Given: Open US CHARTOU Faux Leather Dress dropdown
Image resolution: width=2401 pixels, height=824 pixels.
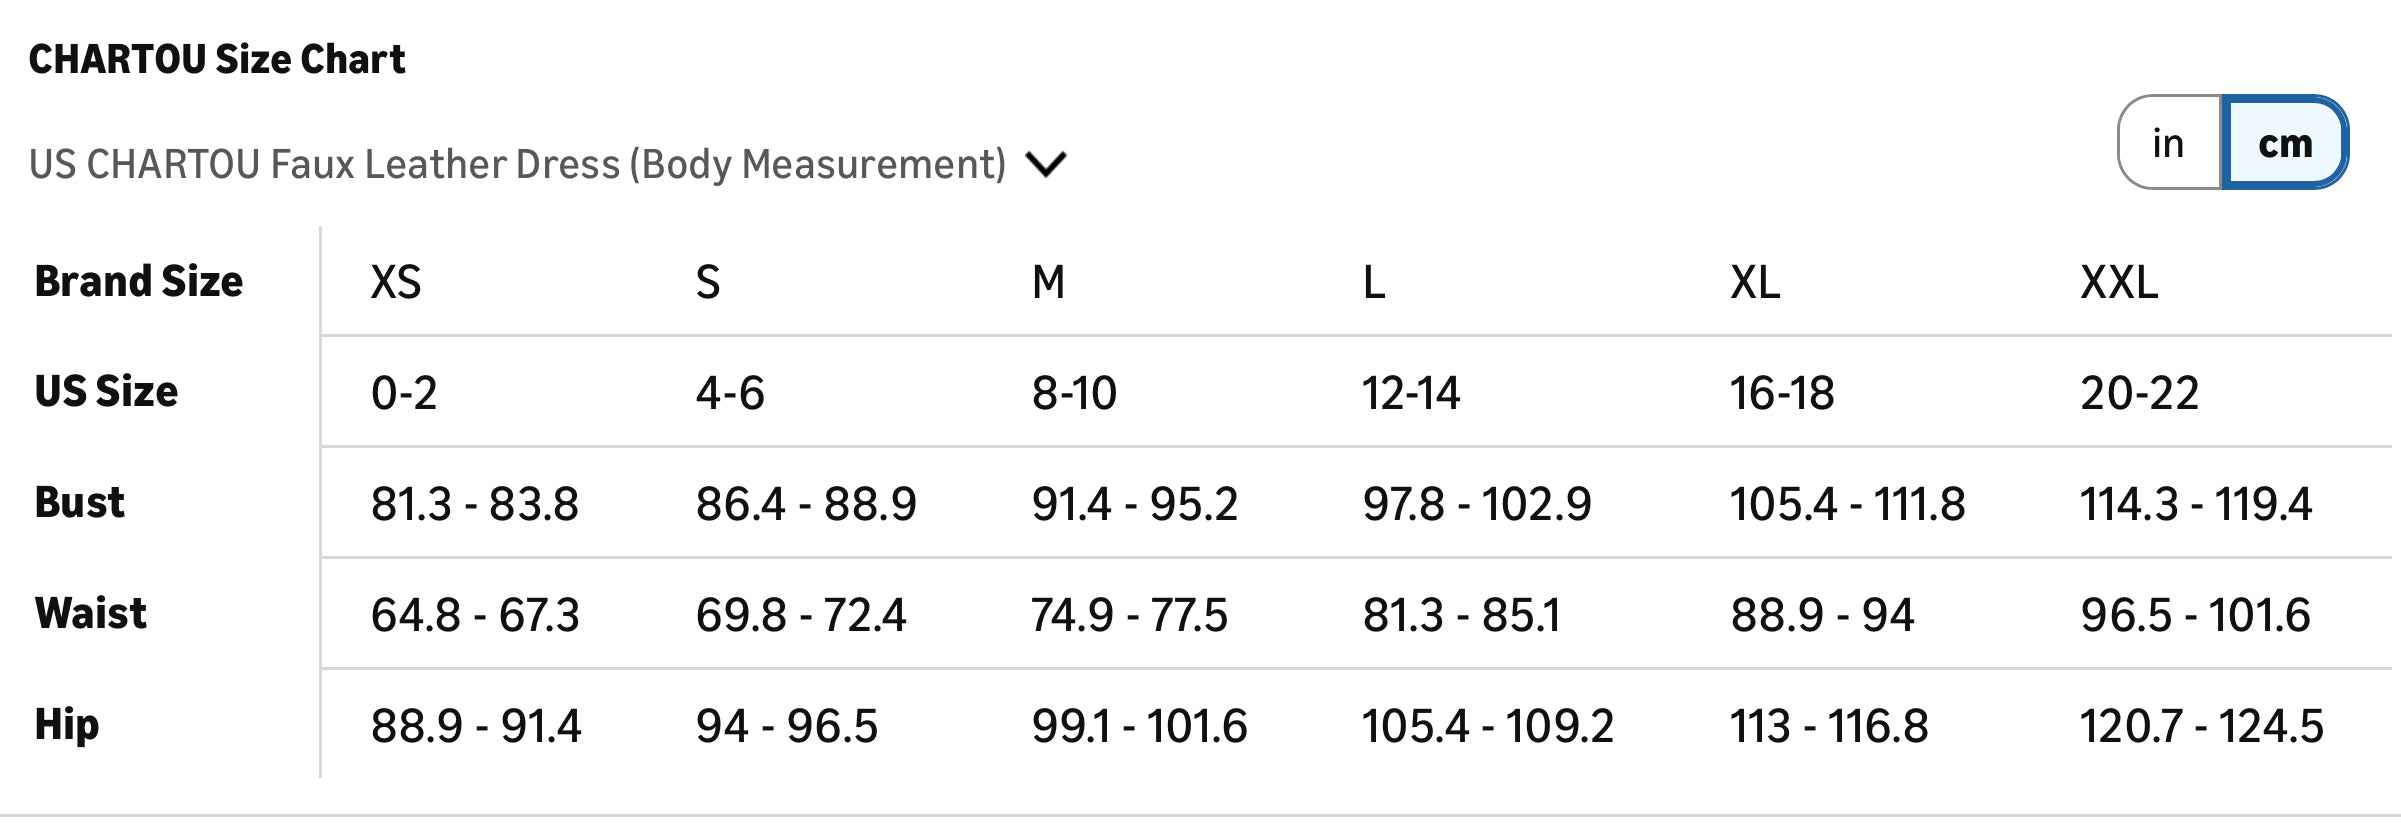Looking at the screenshot, I should (x=517, y=164).
